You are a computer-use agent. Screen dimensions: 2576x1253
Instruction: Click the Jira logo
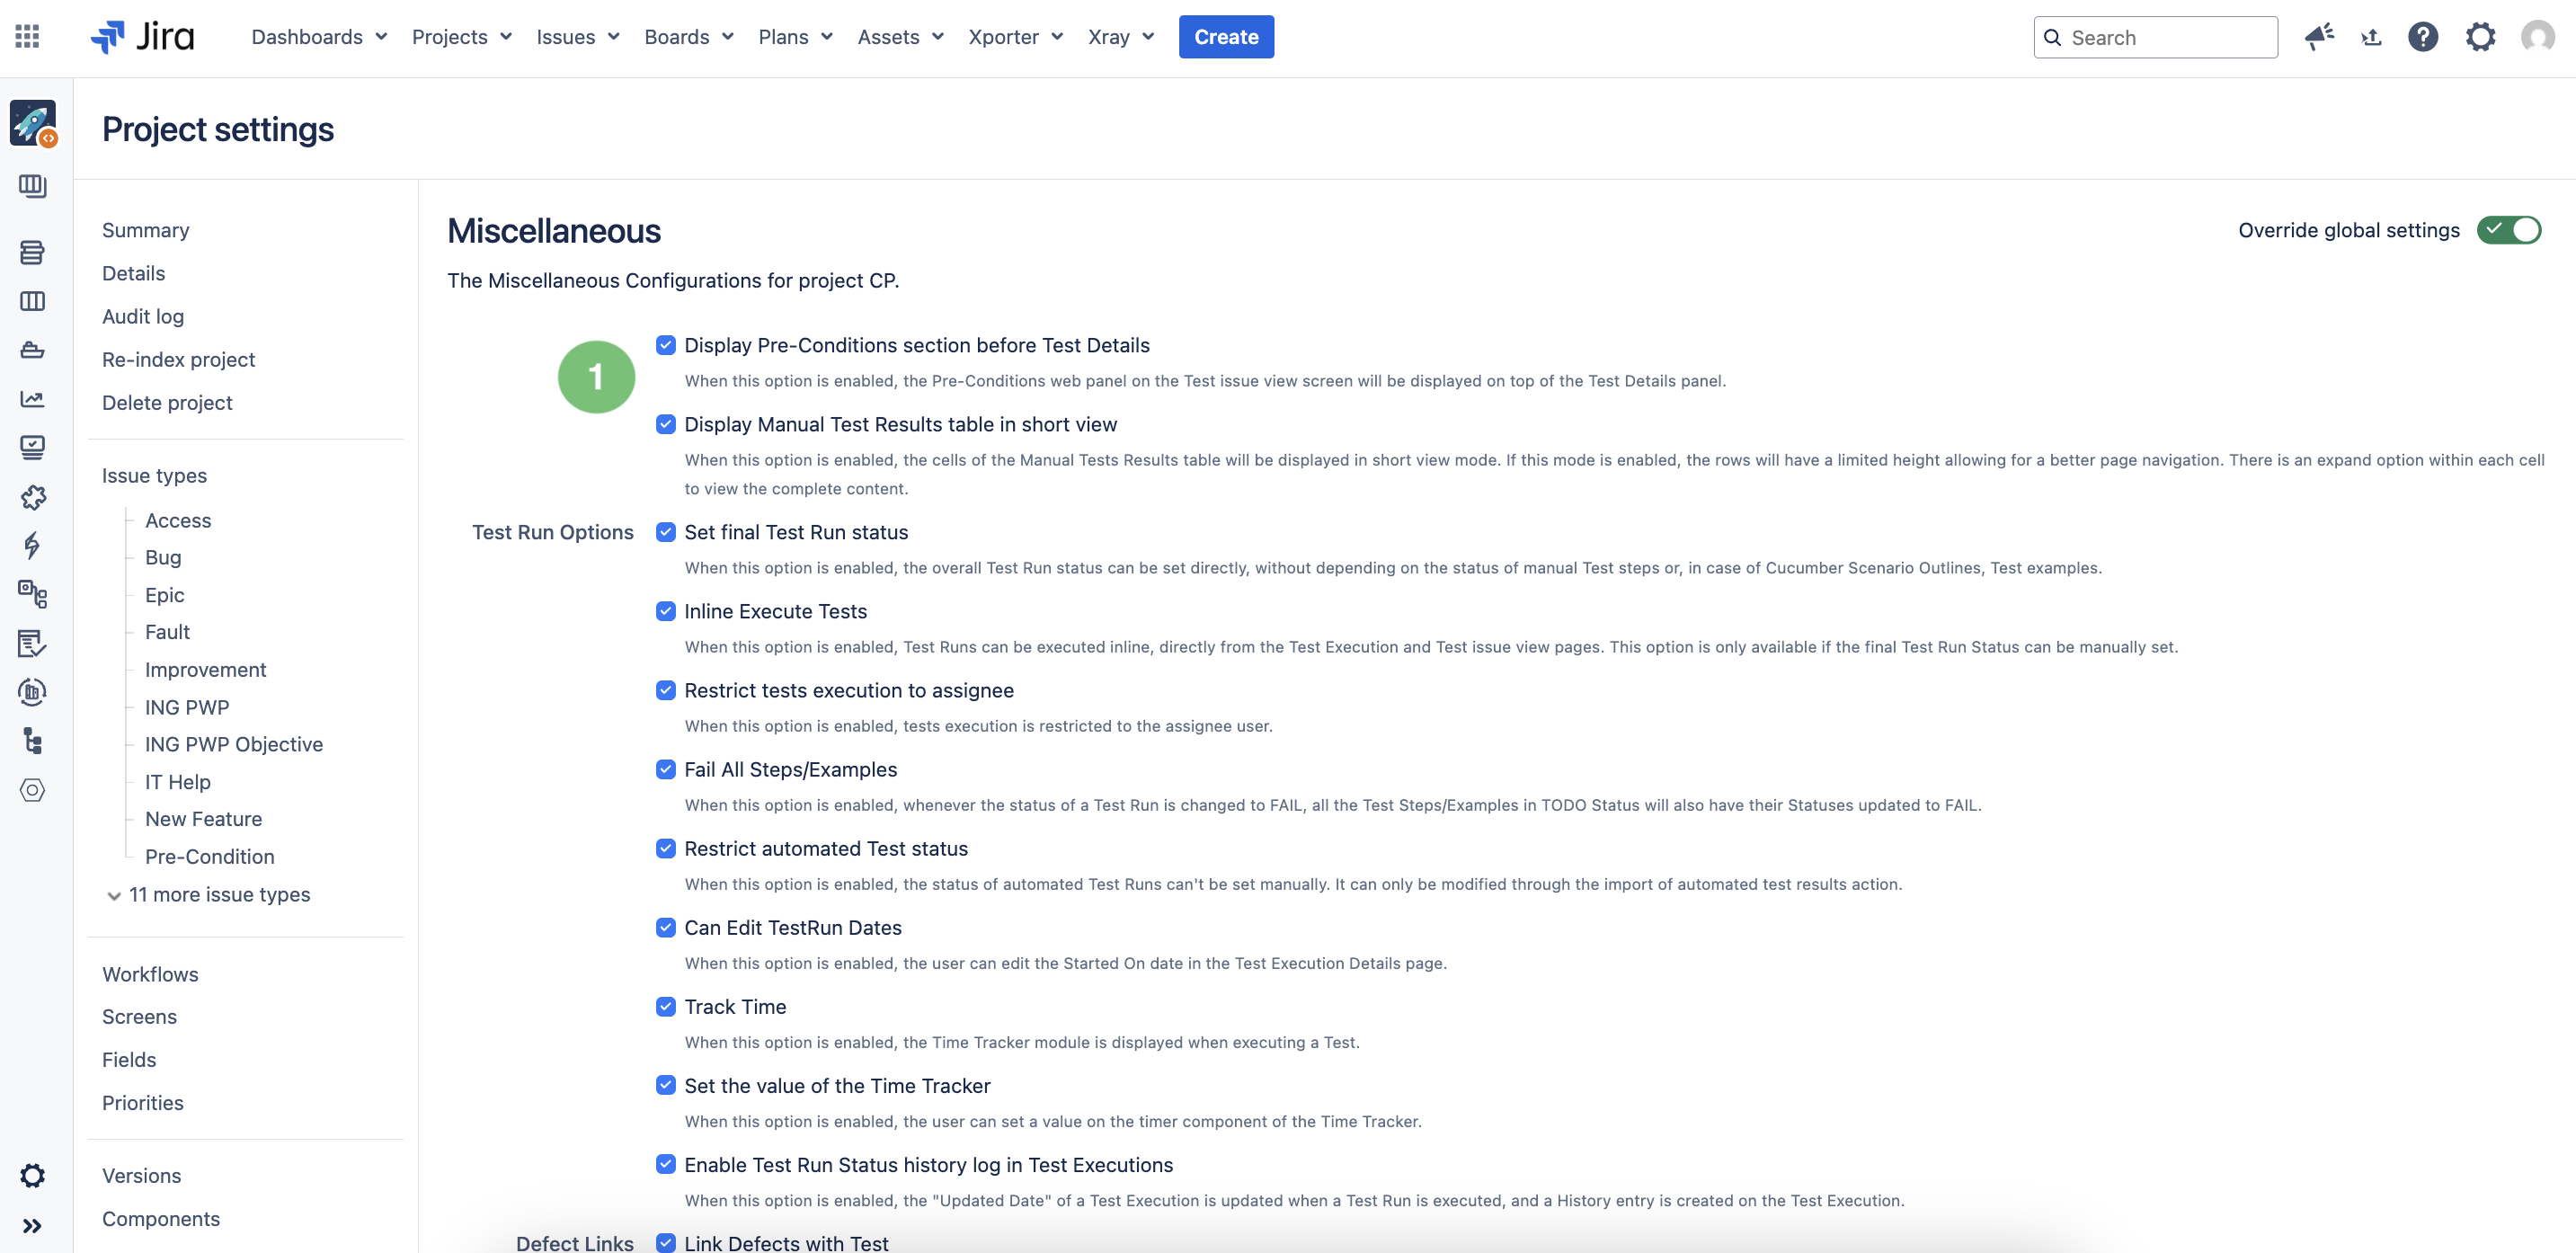pos(142,37)
